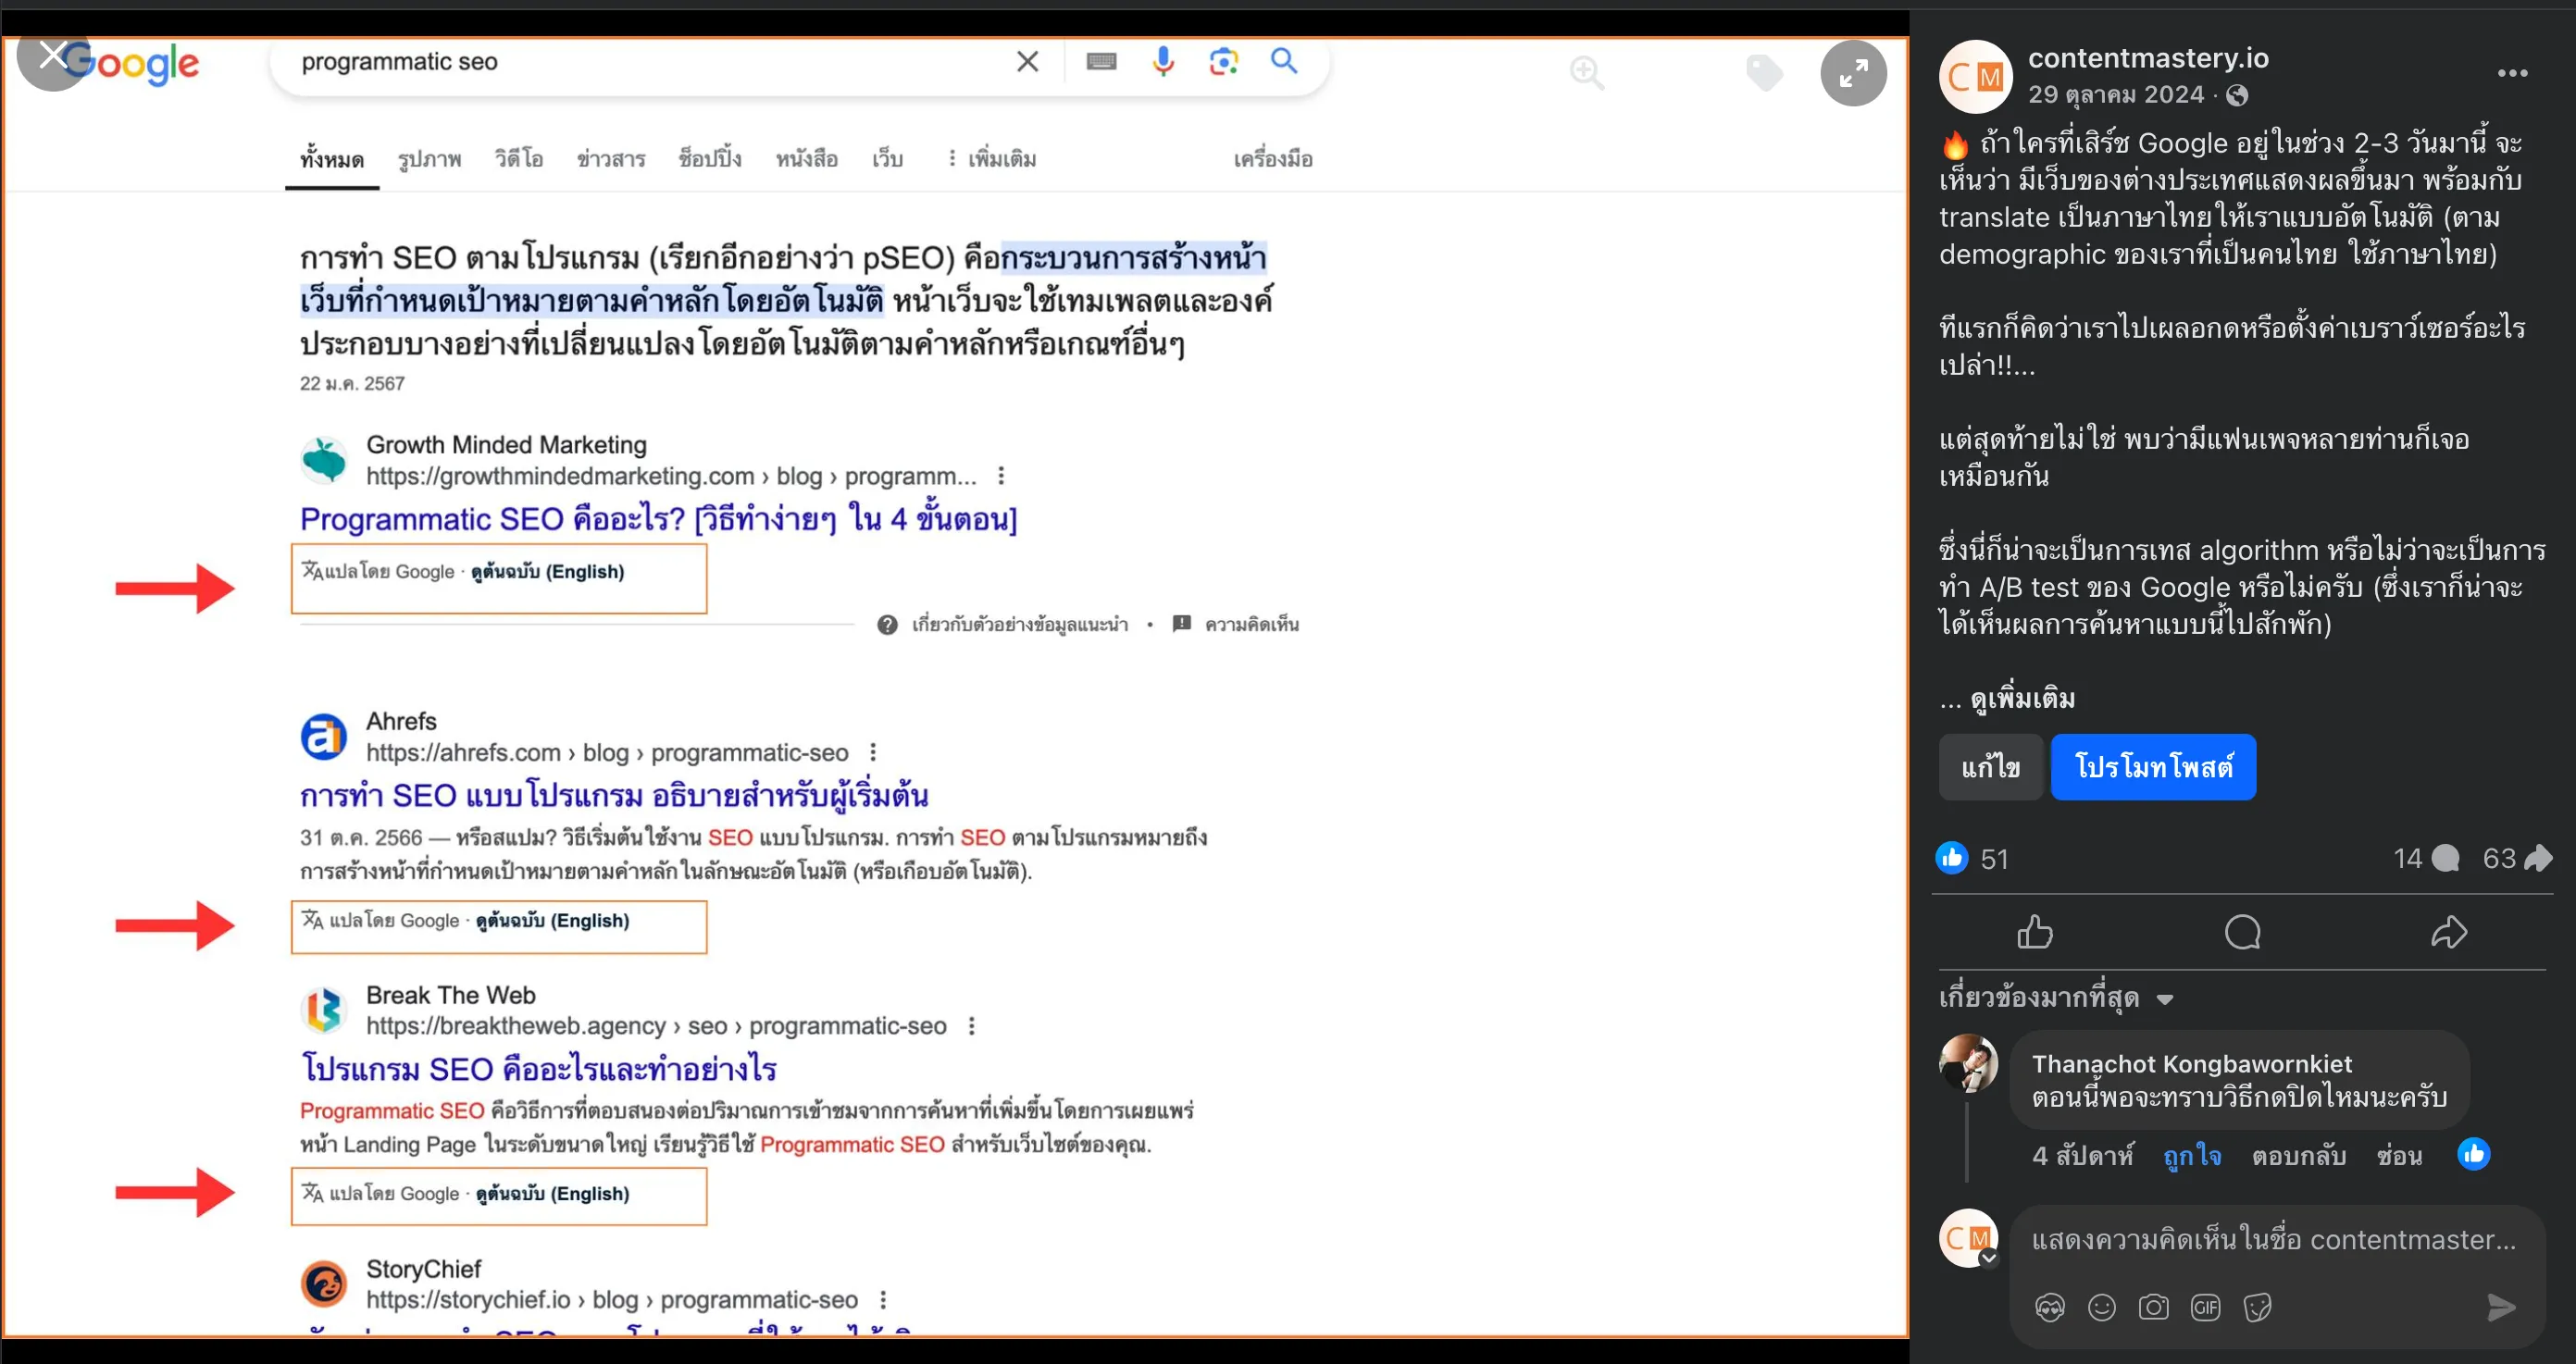
Task: Click the zoom-in magnifier on photo
Action: tap(1586, 73)
